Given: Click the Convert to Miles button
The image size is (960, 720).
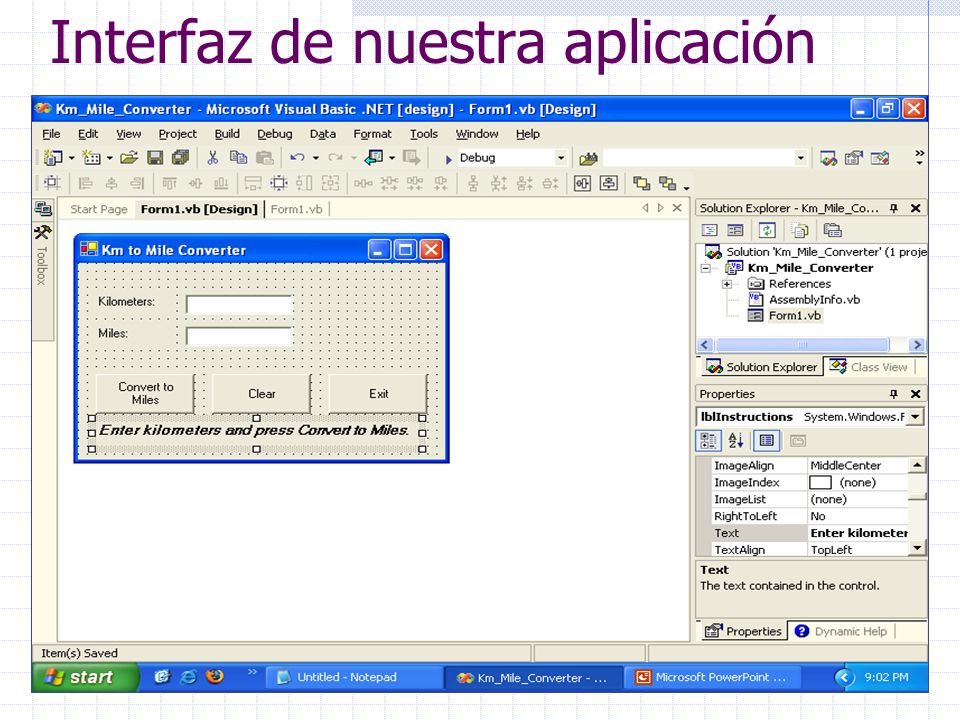Looking at the screenshot, I should tap(145, 393).
